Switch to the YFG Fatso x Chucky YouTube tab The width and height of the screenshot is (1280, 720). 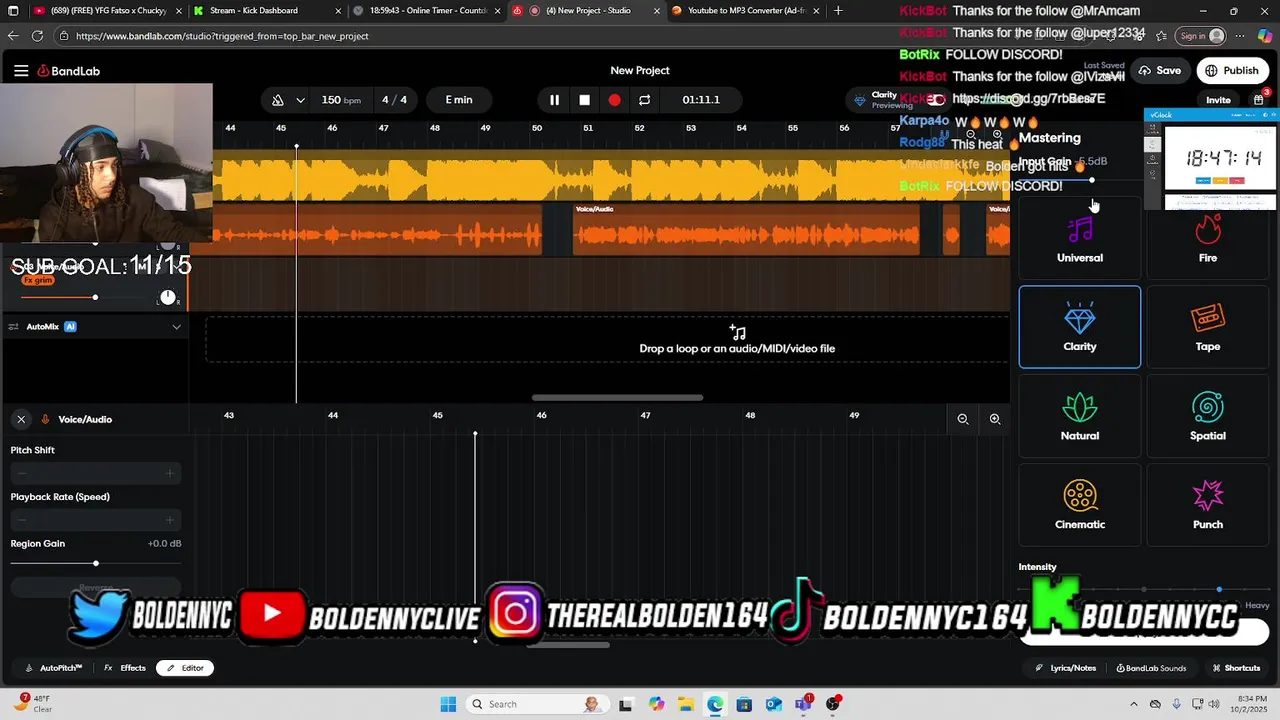[105, 11]
